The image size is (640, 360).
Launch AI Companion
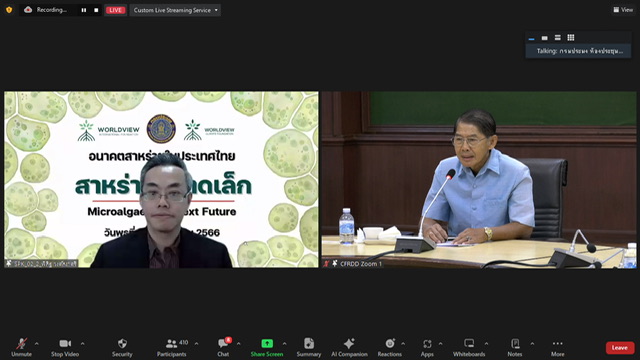point(349,347)
